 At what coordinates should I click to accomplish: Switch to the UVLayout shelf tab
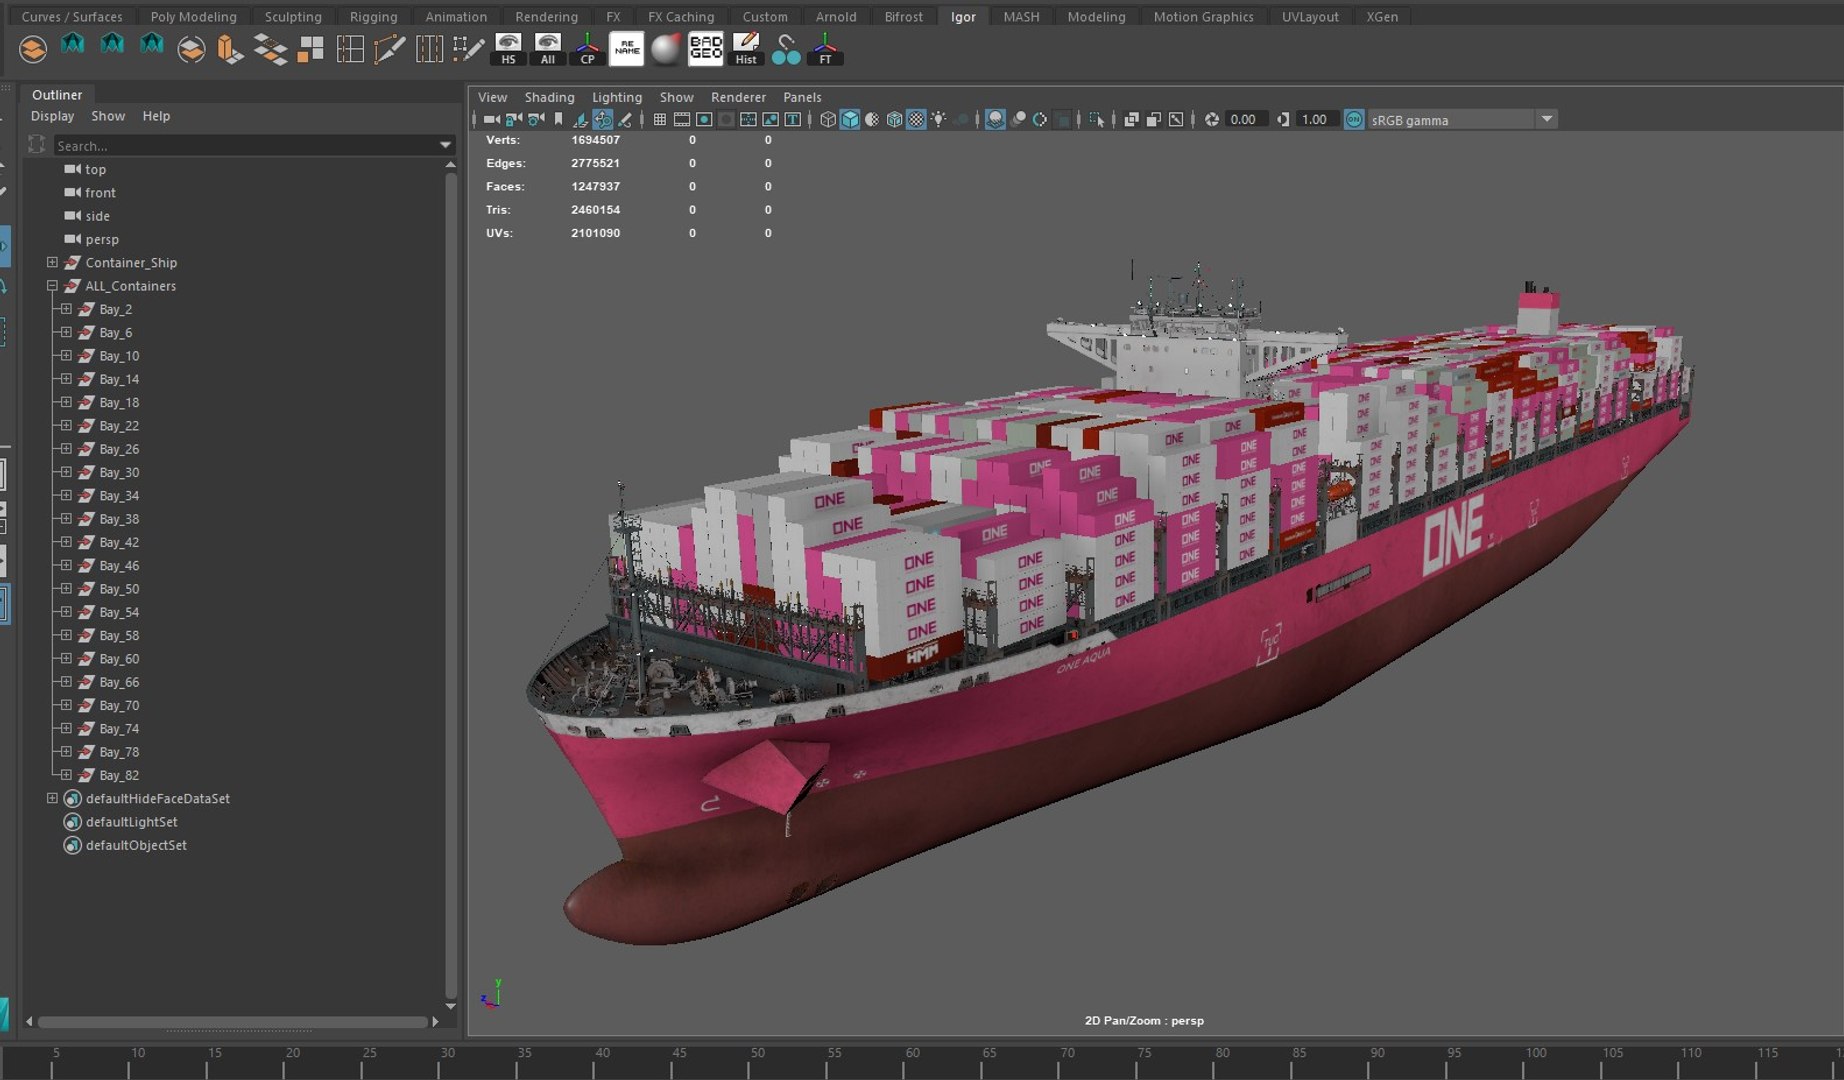(x=1310, y=16)
